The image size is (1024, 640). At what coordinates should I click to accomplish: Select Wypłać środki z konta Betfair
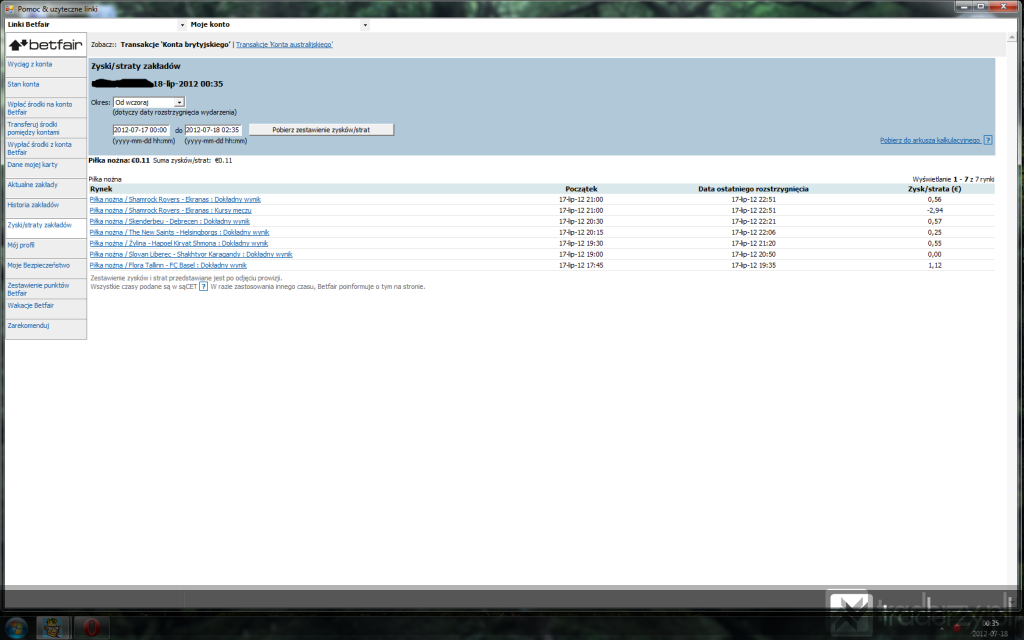coord(39,148)
